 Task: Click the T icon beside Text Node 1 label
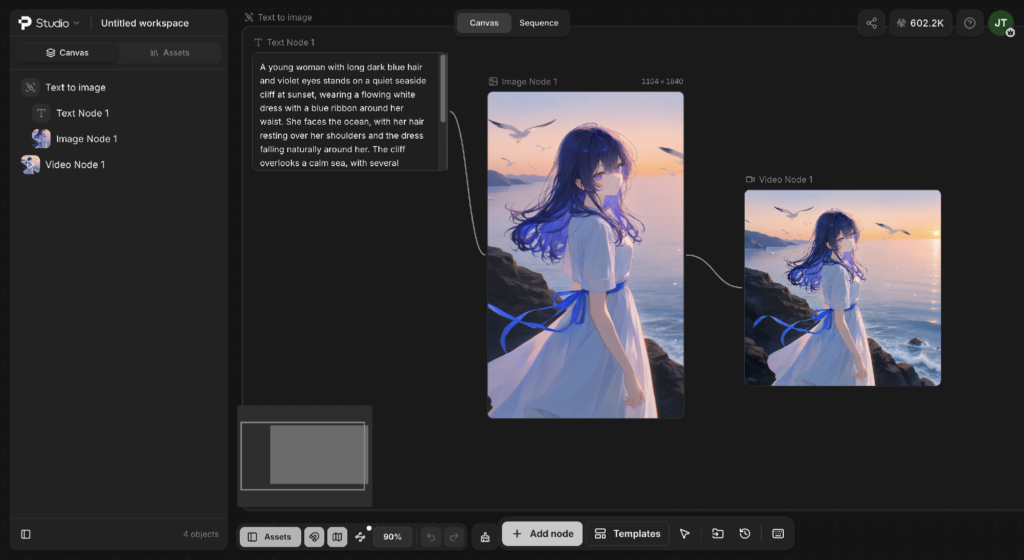pos(258,42)
